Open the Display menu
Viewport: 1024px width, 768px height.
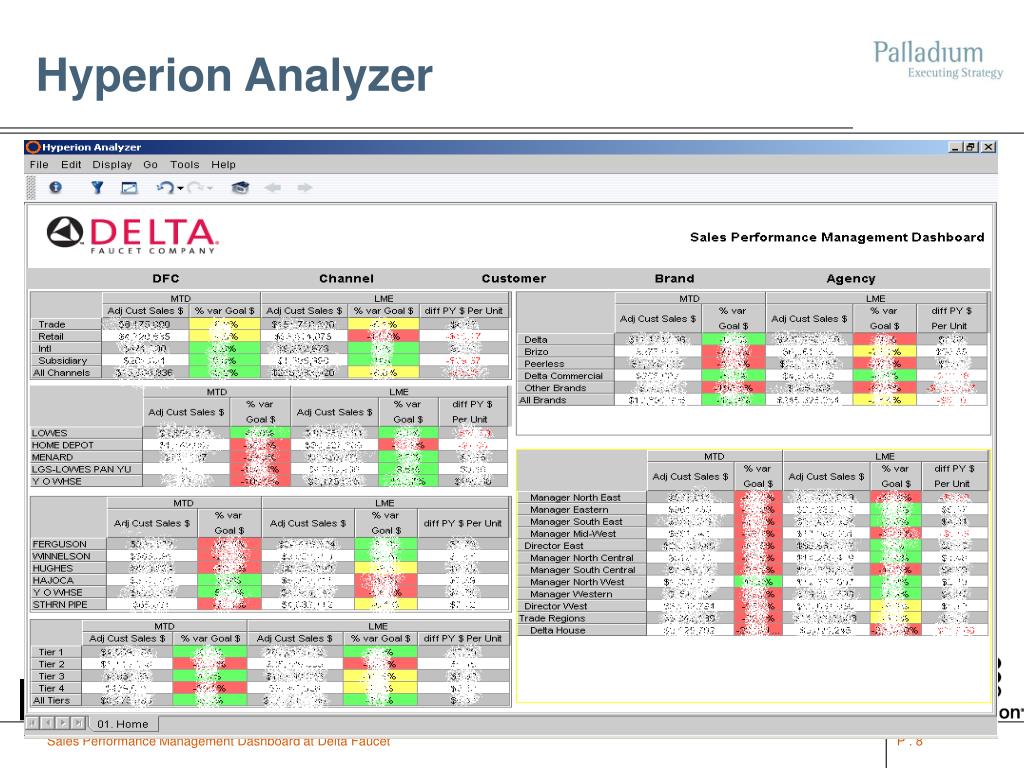pos(112,165)
